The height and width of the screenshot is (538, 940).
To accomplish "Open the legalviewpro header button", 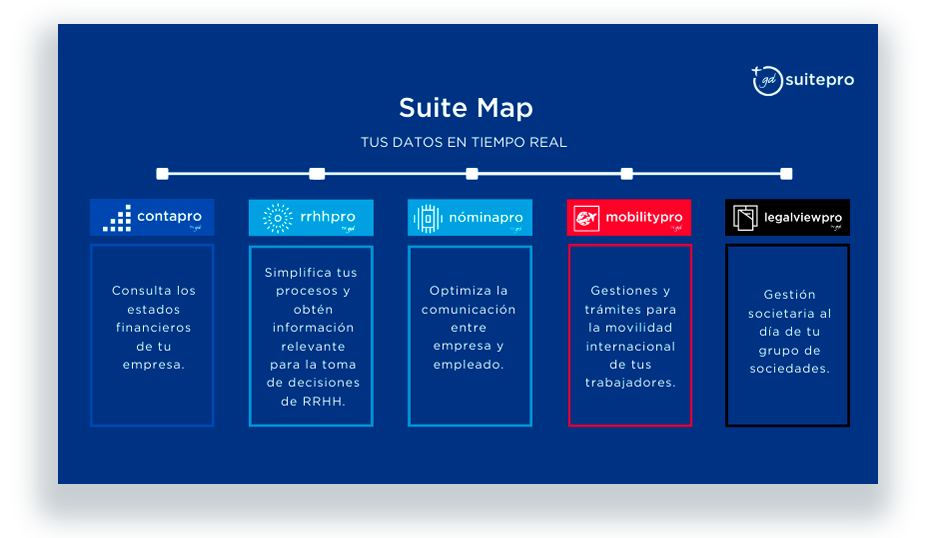I will [x=788, y=218].
